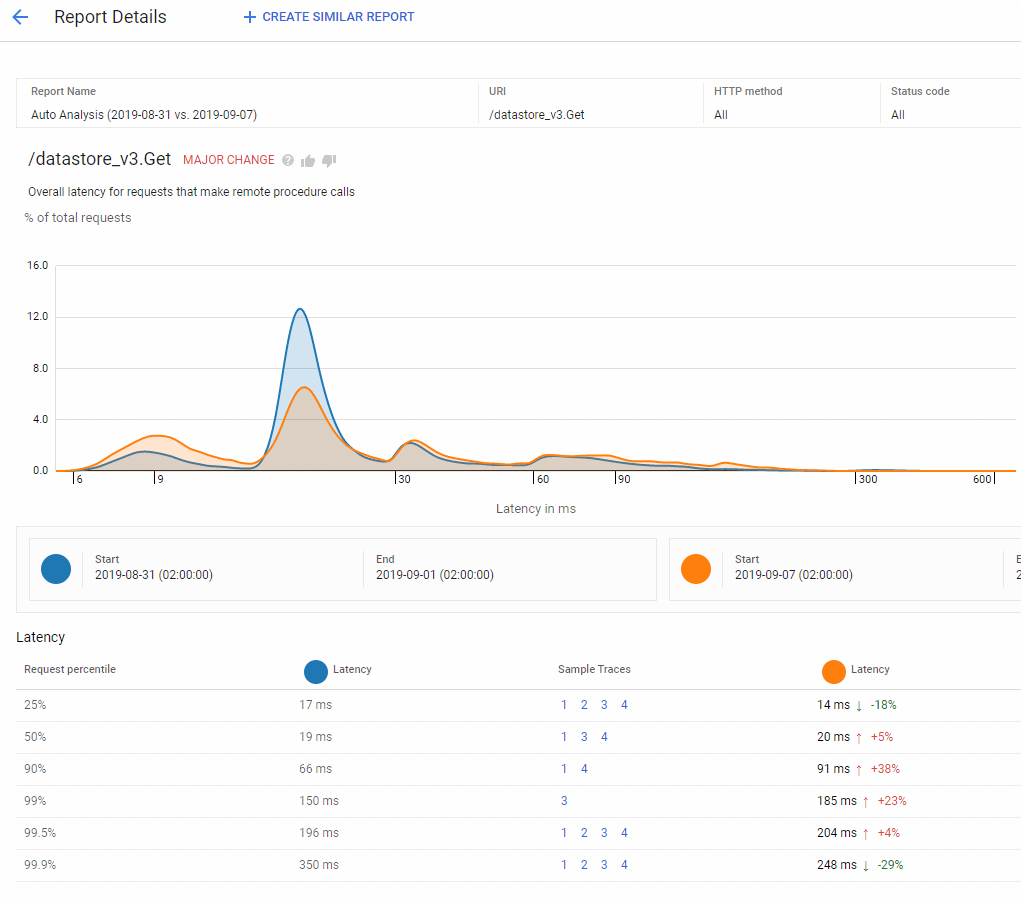Open sample trace 1 for 99.9% percentile
Viewport: 1021px width, 905px height.
564,865
